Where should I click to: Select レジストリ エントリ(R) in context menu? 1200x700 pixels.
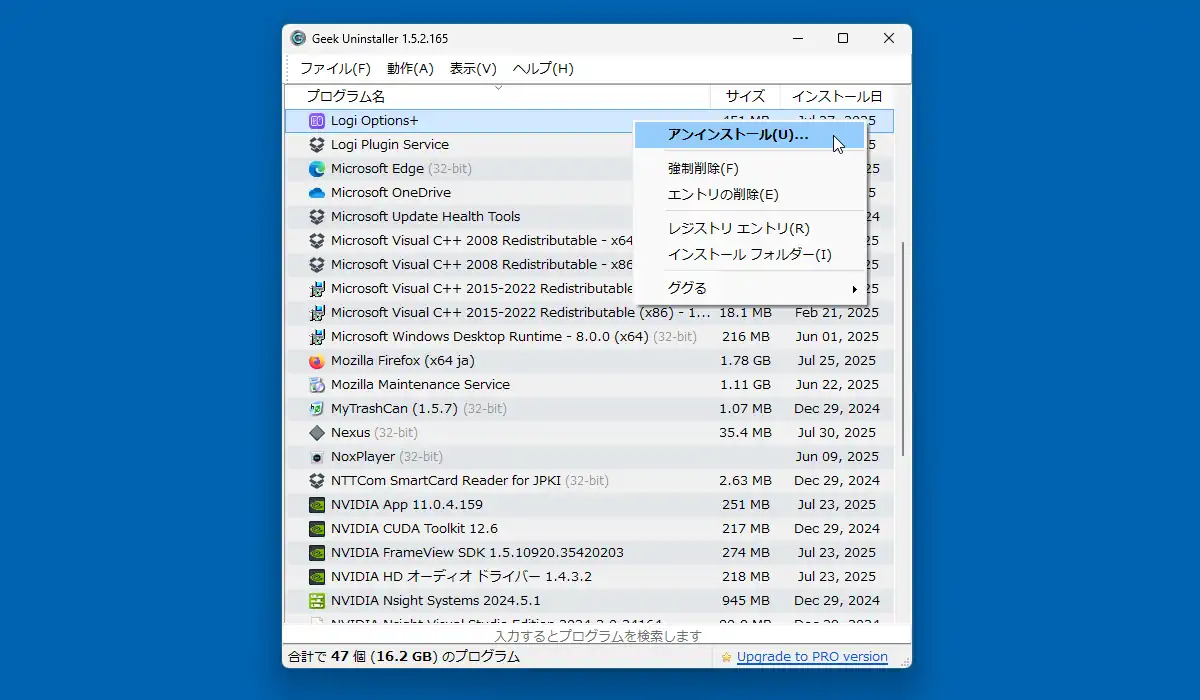[x=750, y=229]
